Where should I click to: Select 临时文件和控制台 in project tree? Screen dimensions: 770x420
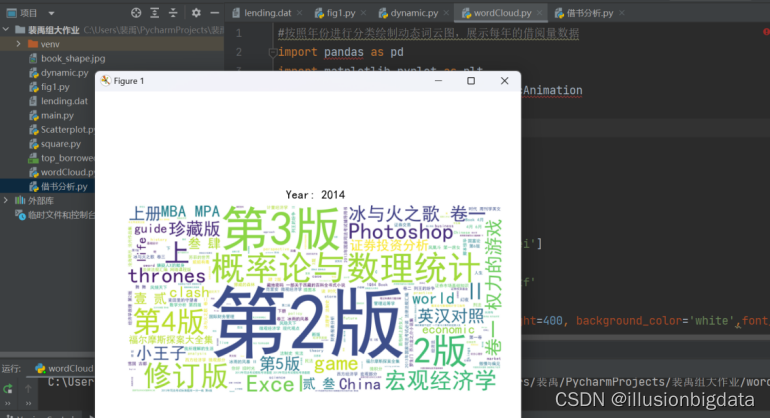point(61,215)
